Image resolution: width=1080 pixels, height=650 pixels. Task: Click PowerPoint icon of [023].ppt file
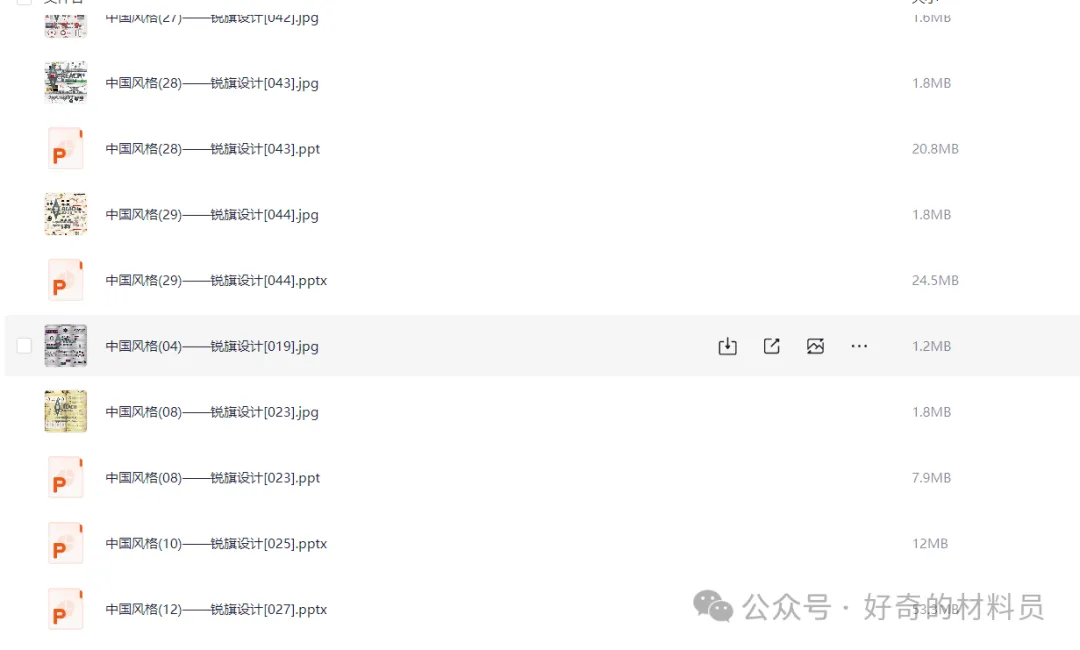click(x=65, y=478)
